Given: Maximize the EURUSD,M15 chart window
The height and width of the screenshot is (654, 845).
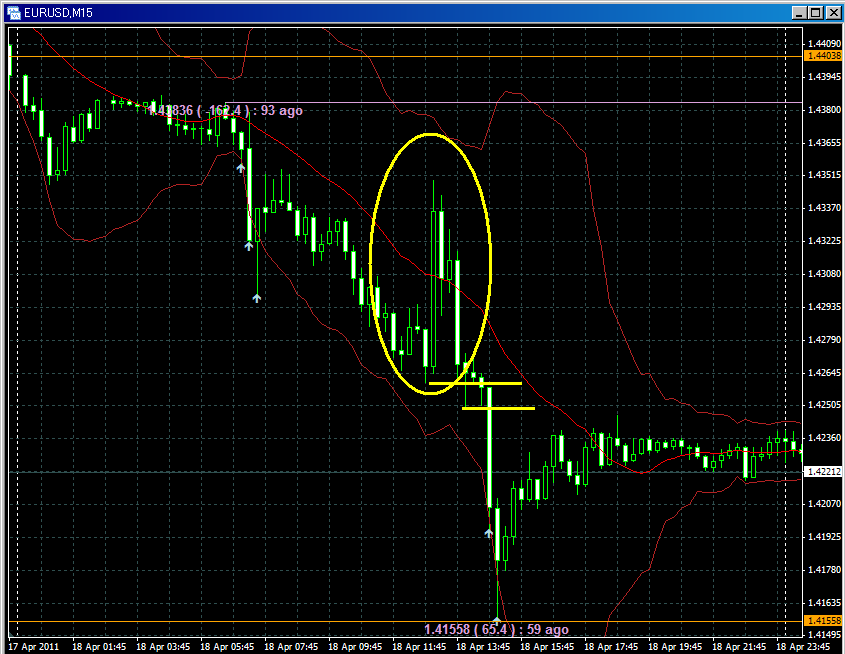Looking at the screenshot, I should tap(816, 12).
